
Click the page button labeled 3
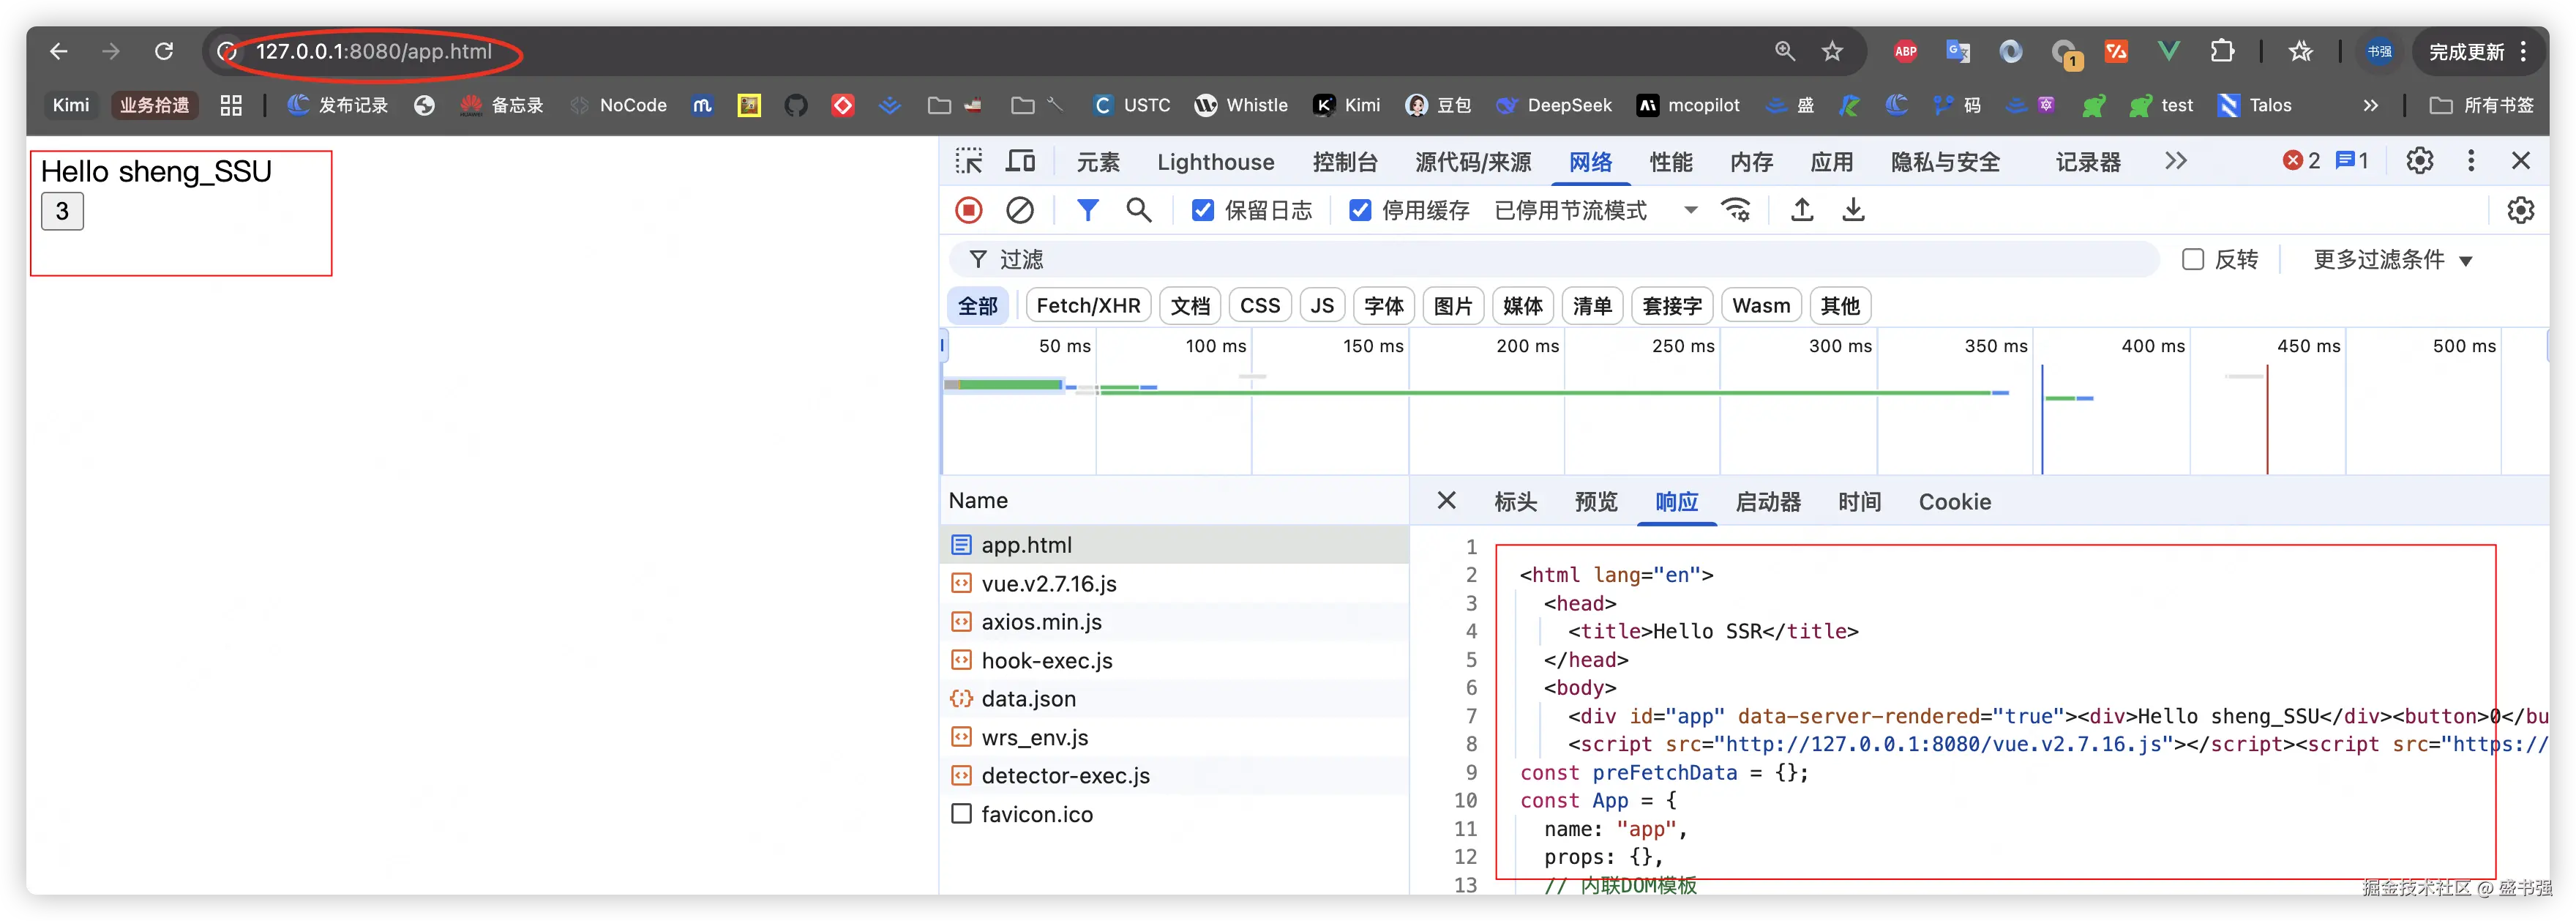(62, 211)
